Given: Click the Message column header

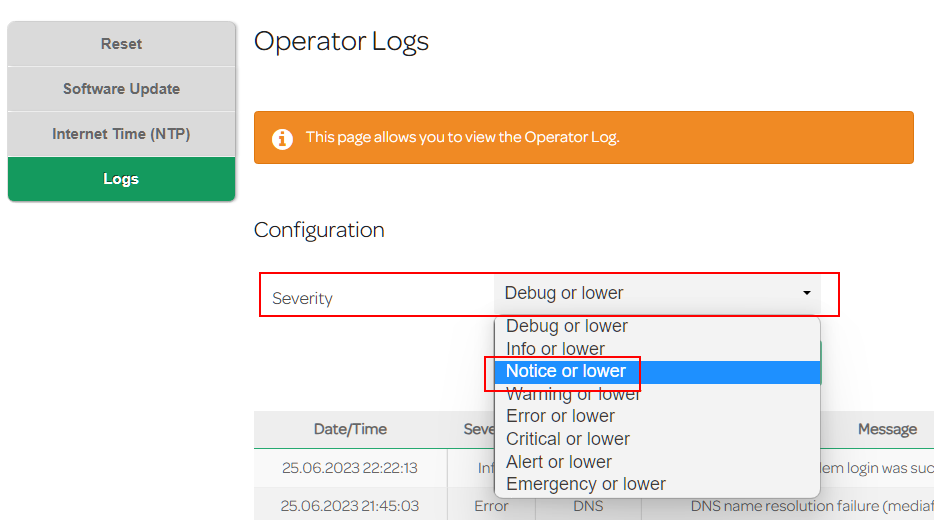Looking at the screenshot, I should 886,429.
